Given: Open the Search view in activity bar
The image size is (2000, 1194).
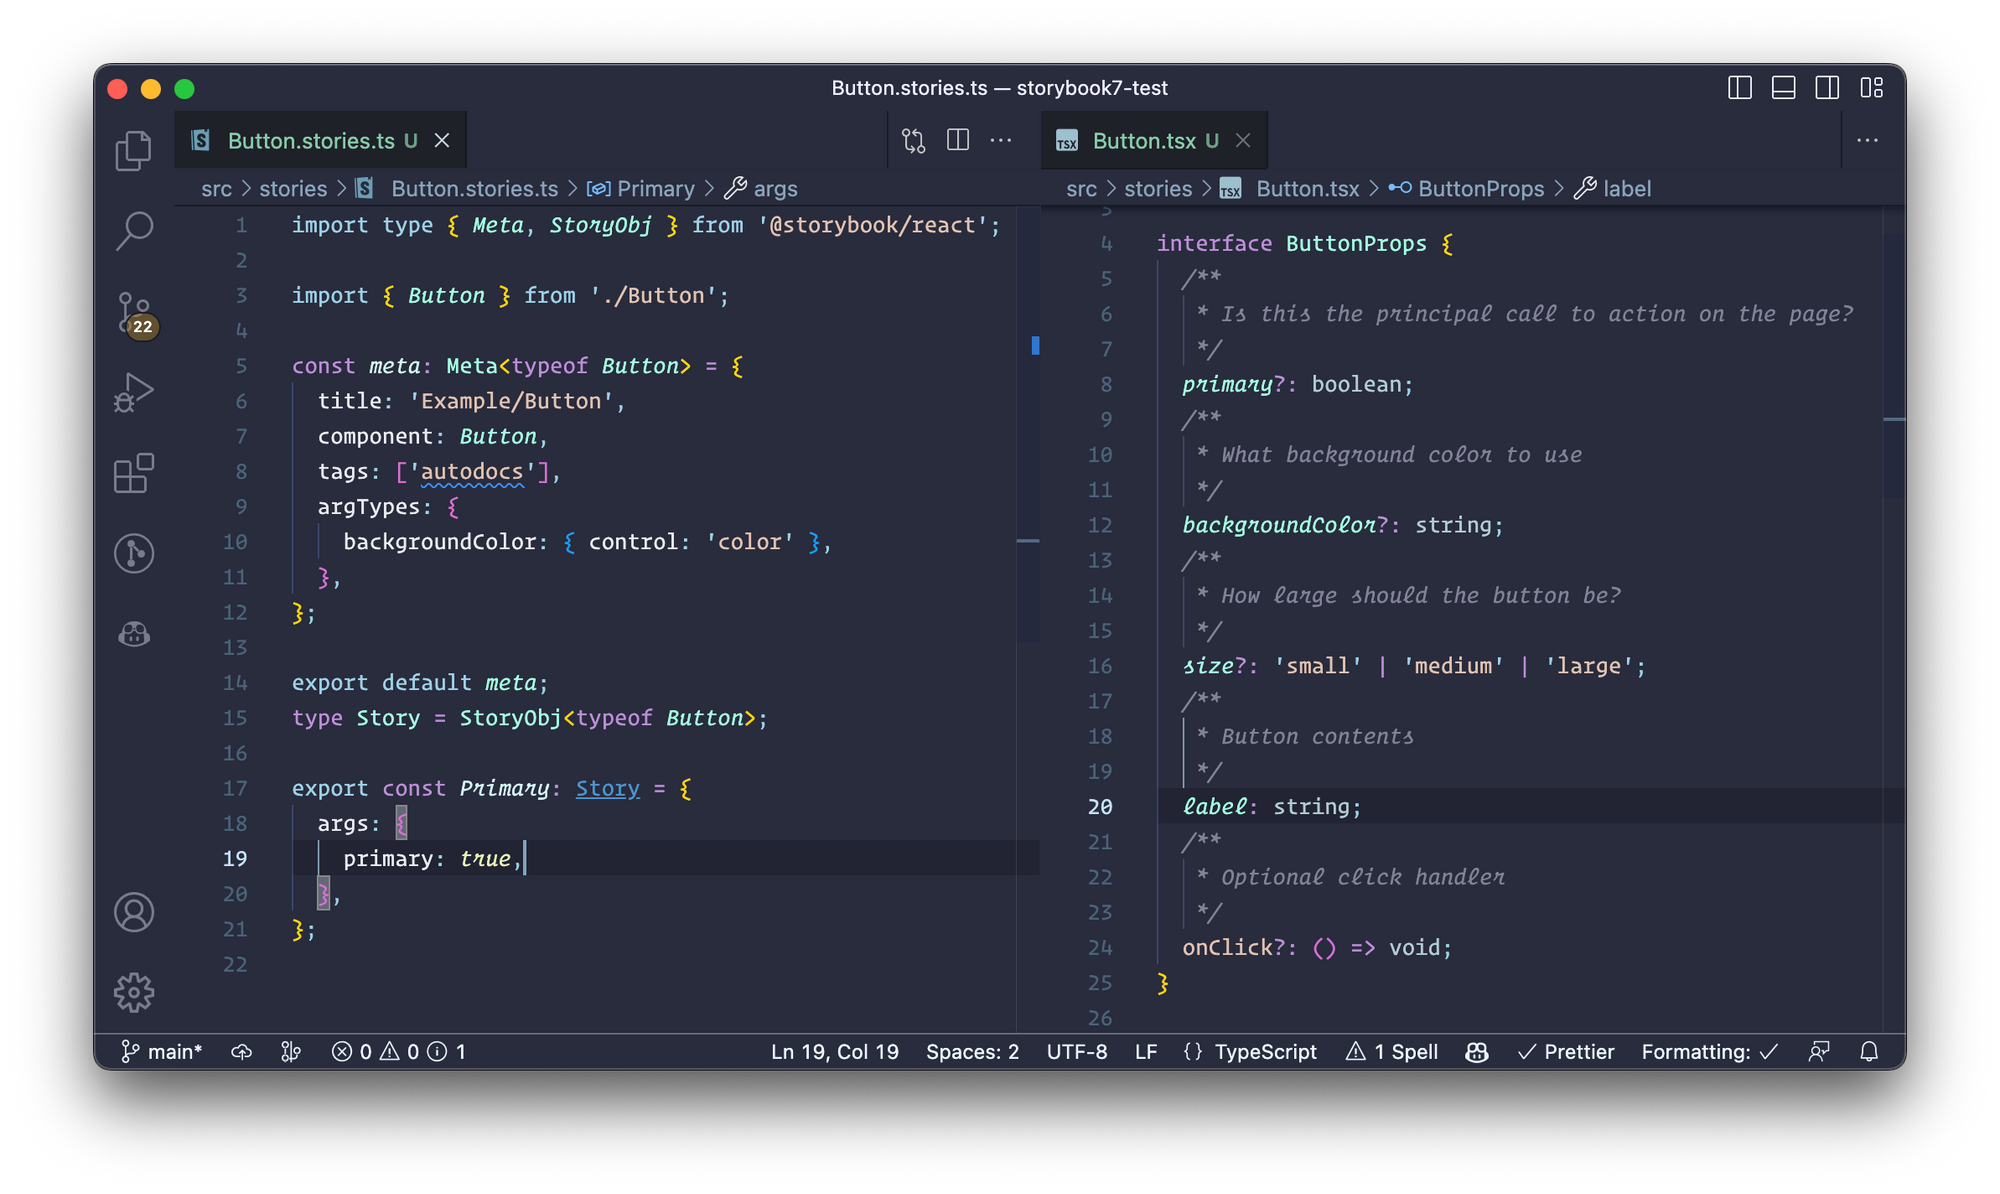Looking at the screenshot, I should tap(133, 230).
